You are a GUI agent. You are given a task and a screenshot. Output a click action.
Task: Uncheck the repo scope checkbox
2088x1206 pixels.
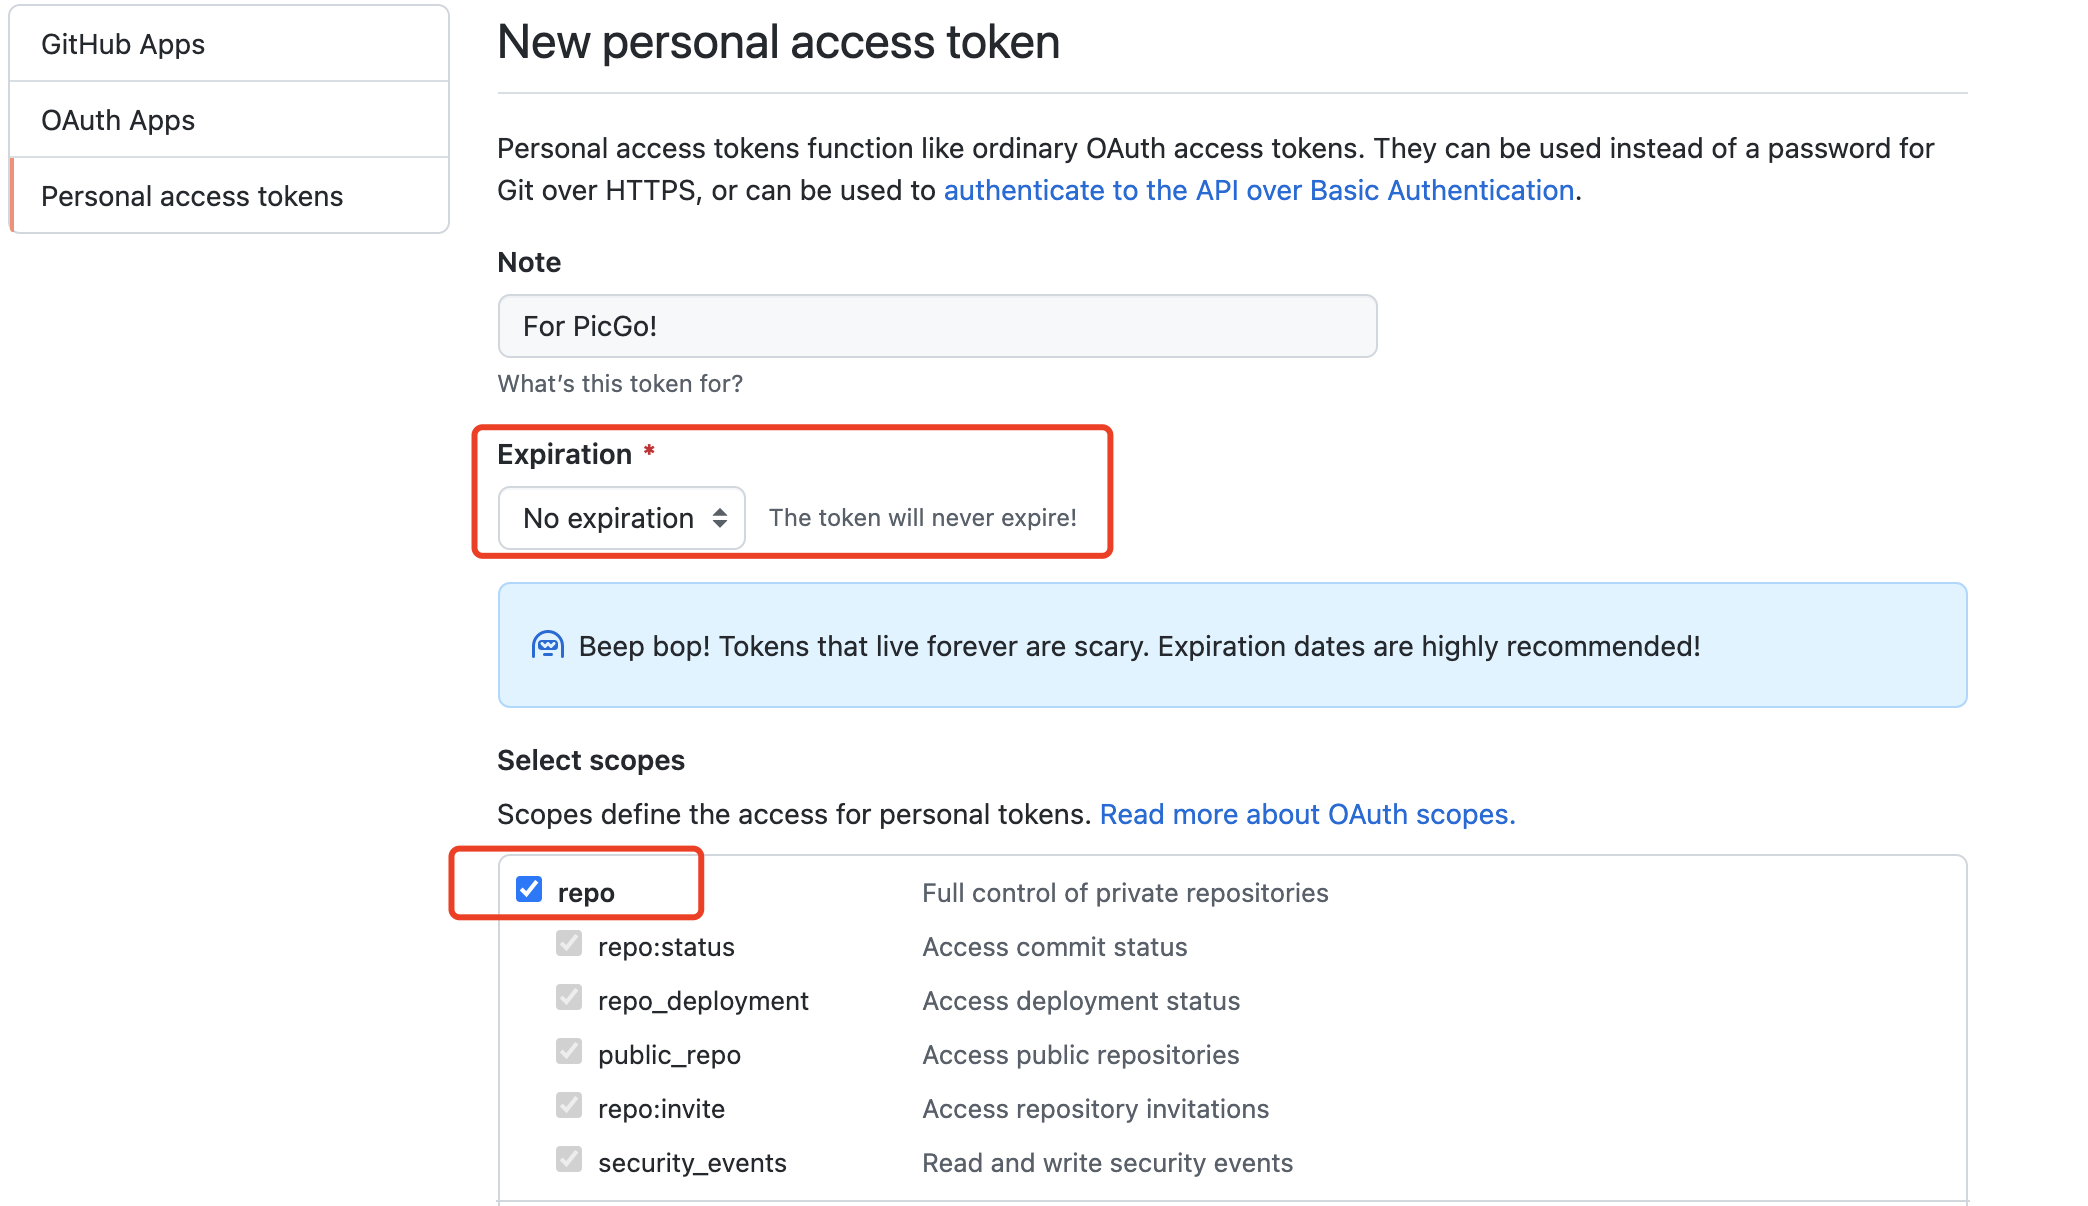point(529,890)
